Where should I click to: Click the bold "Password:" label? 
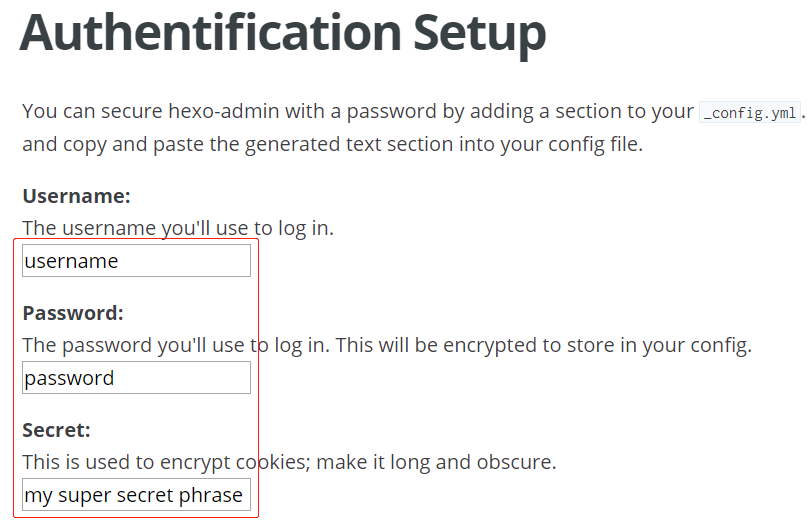click(x=72, y=312)
